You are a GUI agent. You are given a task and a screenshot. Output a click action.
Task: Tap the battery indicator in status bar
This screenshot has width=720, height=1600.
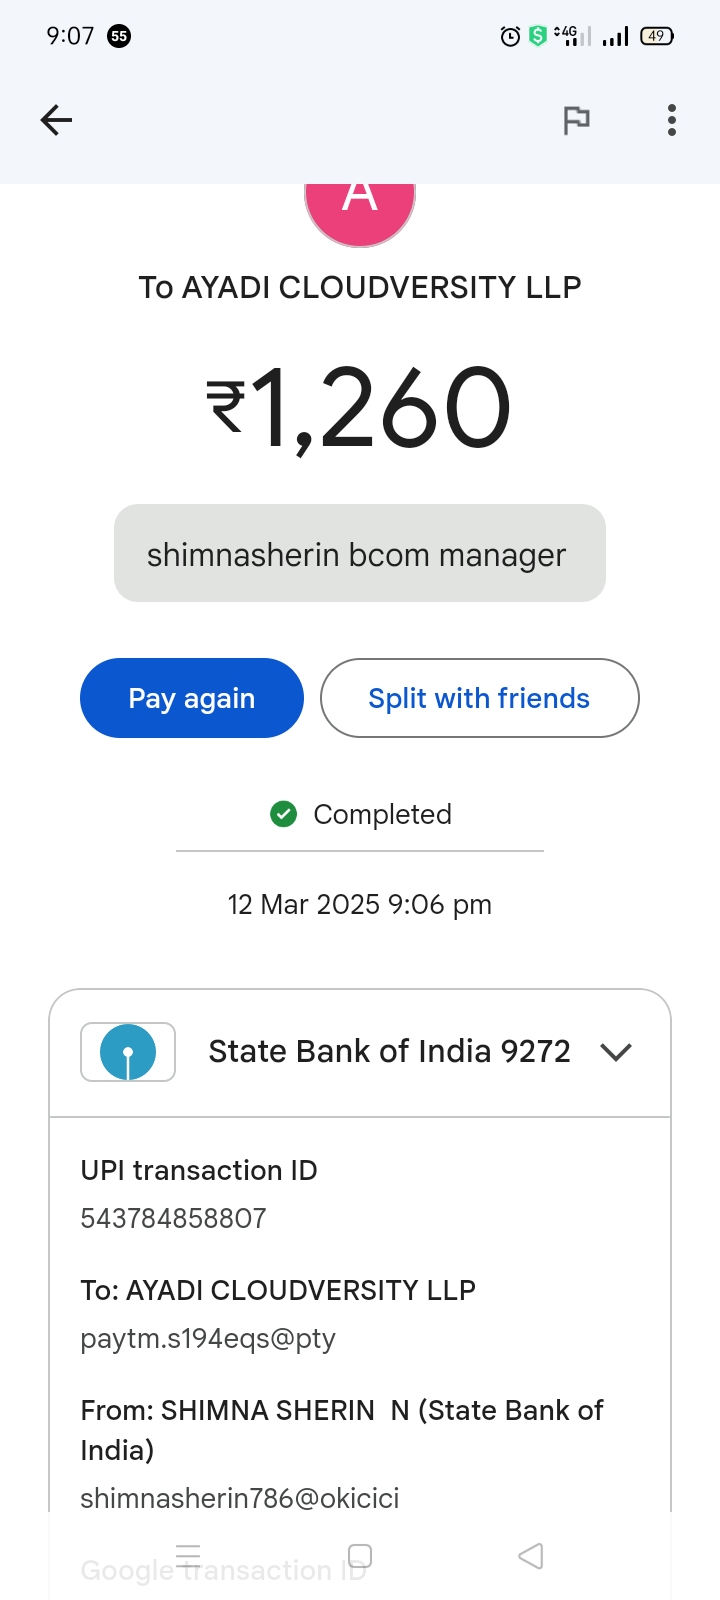coord(657,37)
